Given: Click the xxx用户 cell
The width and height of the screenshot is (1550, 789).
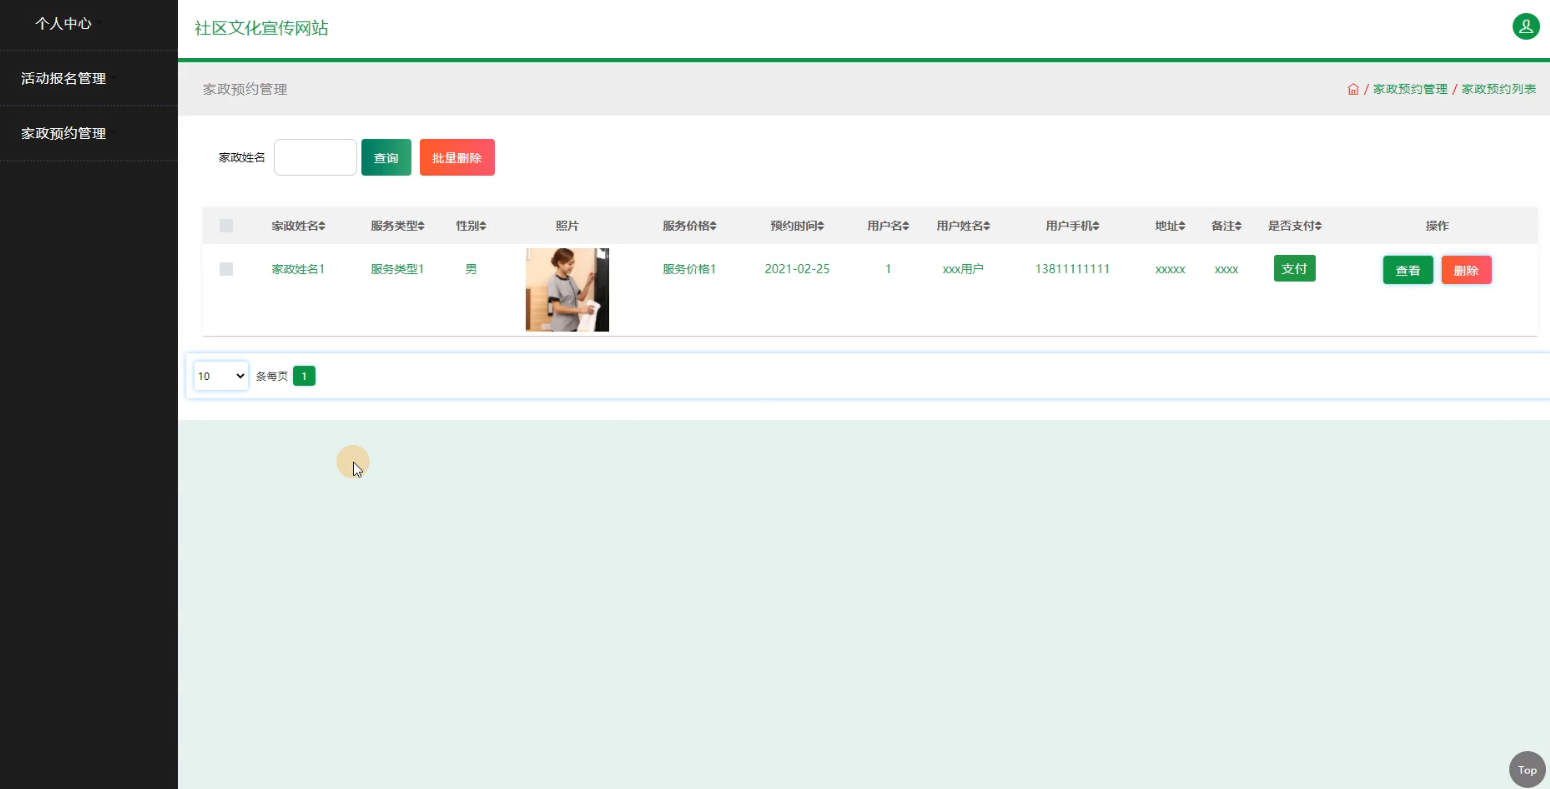Looking at the screenshot, I should (x=963, y=269).
